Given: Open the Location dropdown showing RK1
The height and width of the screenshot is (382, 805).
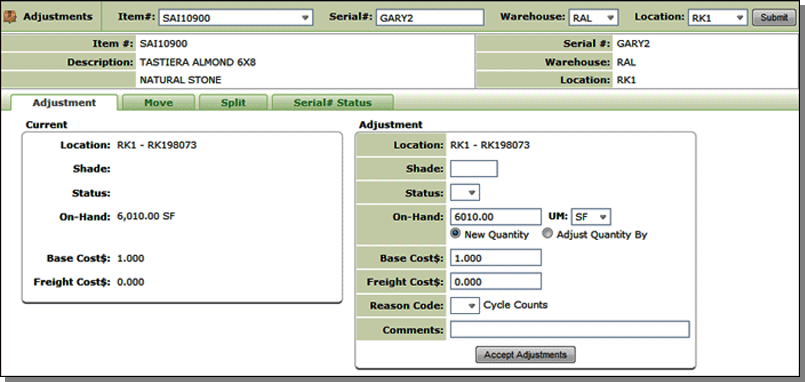Looking at the screenshot, I should click(x=717, y=17).
